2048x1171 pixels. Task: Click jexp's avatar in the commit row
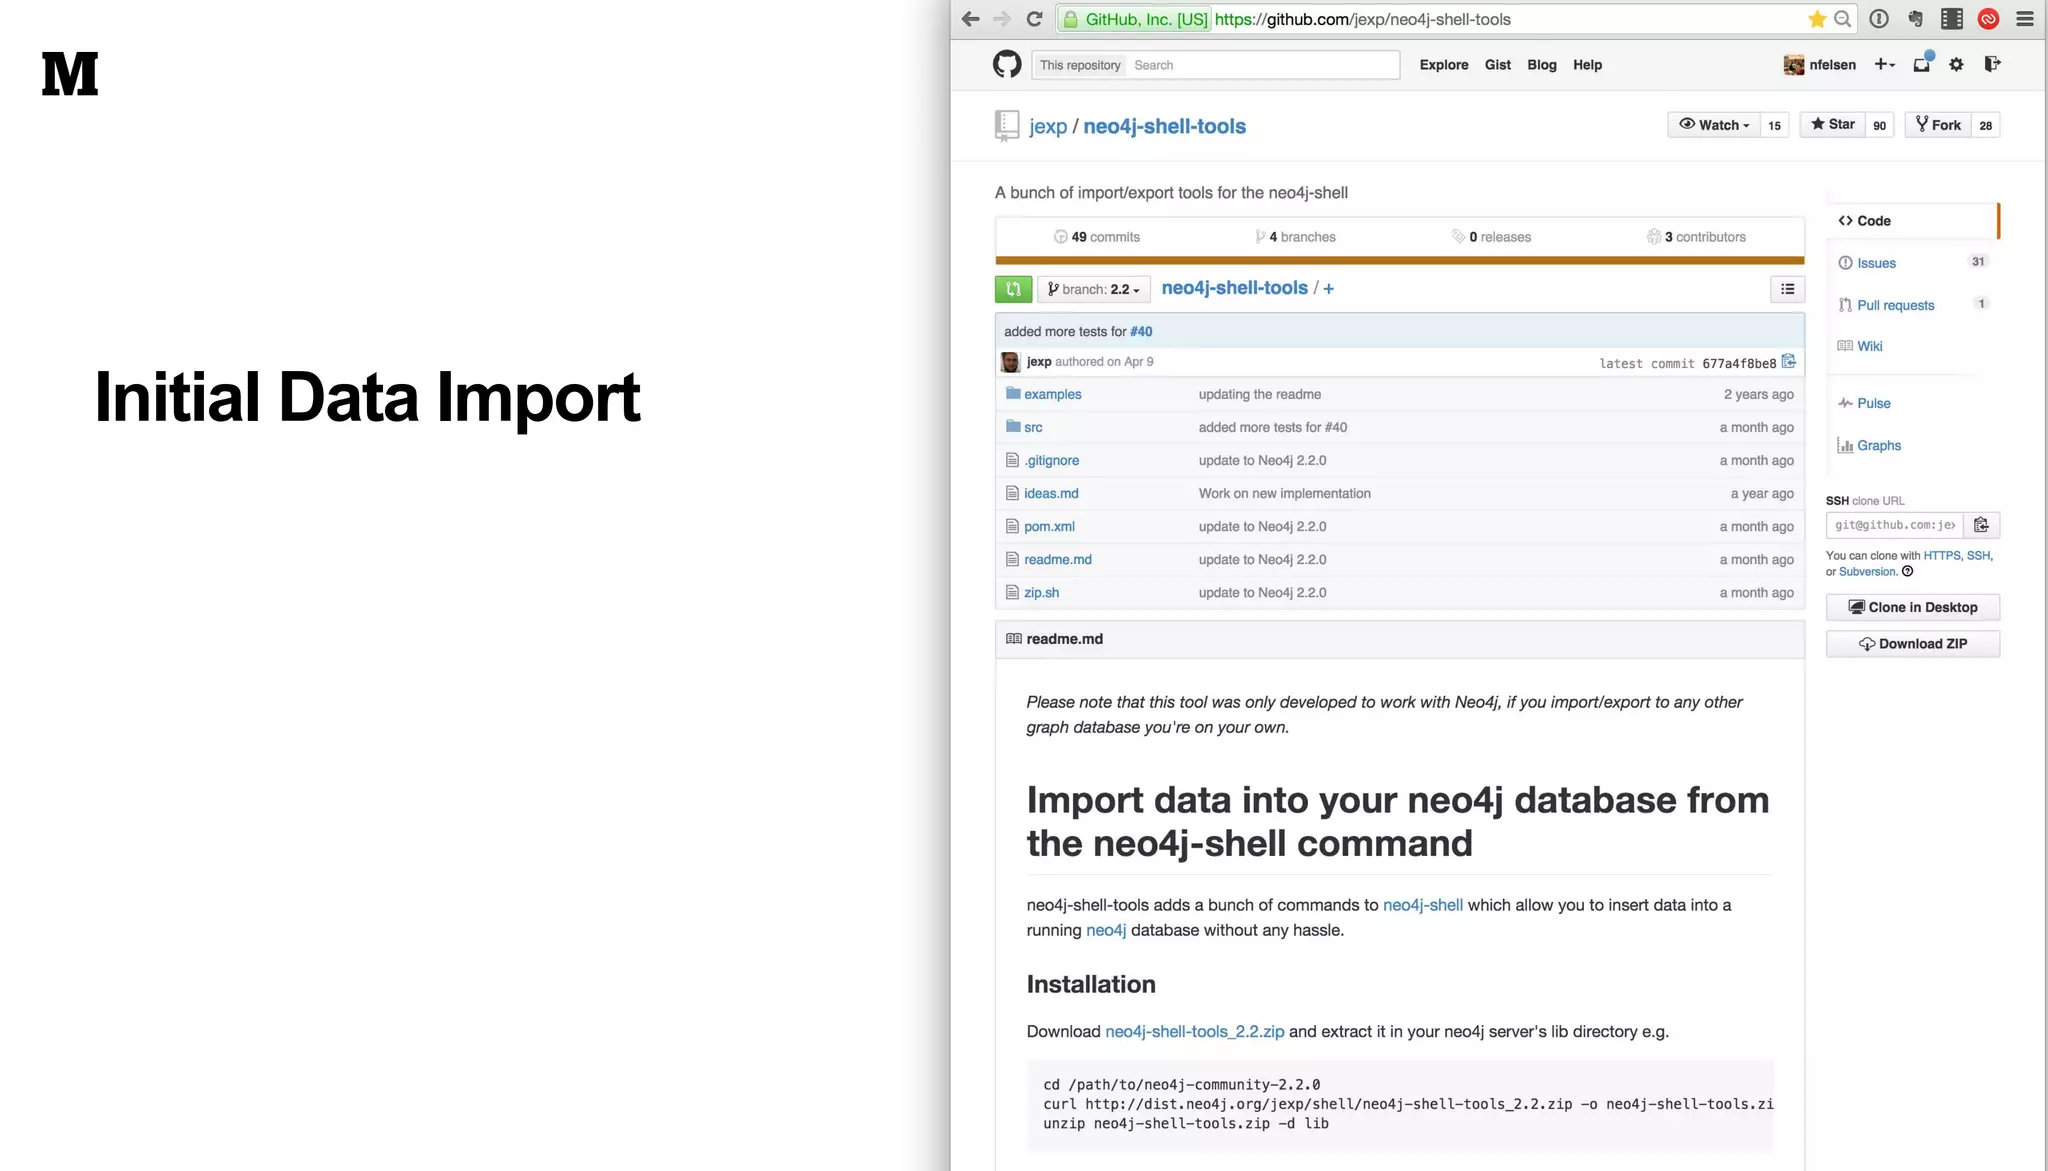[1010, 362]
